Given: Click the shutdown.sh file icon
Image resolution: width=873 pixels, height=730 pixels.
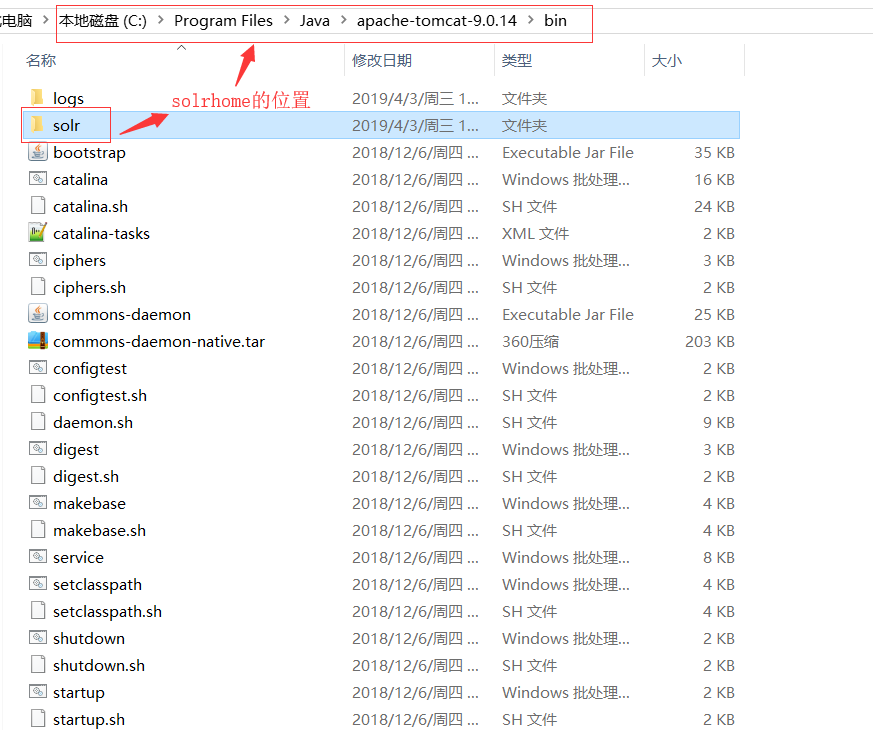Looking at the screenshot, I should [x=37, y=665].
